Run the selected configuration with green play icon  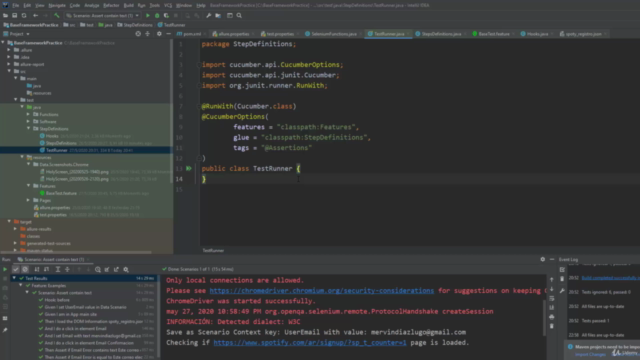(147, 16)
